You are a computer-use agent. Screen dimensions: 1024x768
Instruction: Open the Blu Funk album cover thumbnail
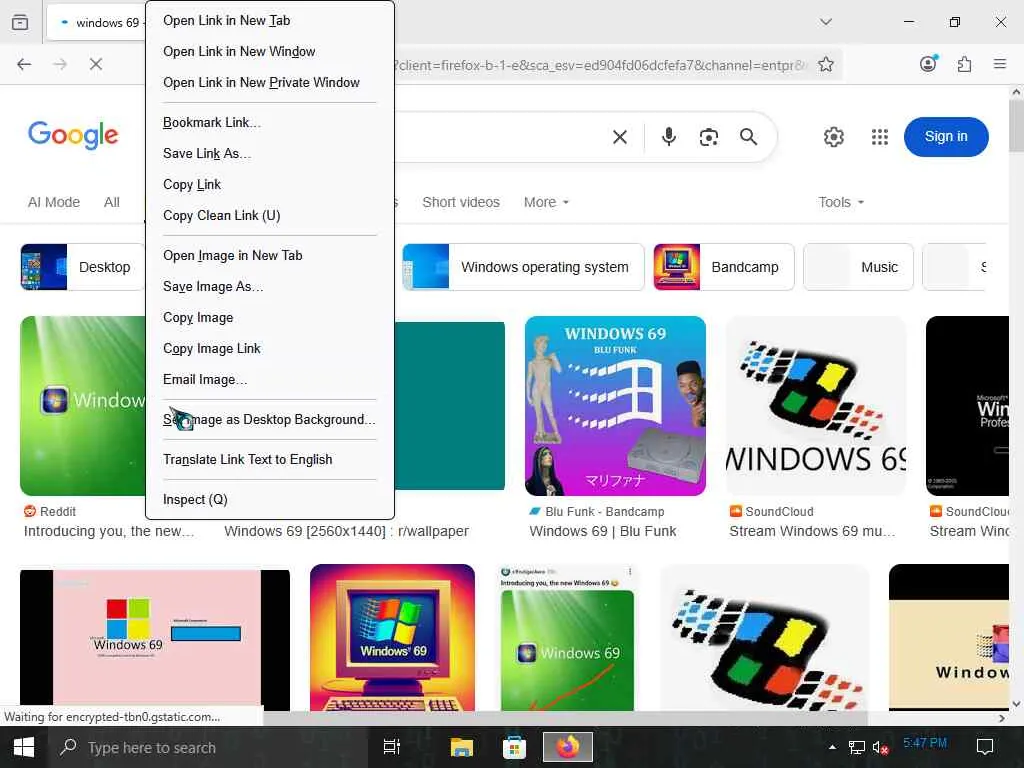[x=615, y=406]
